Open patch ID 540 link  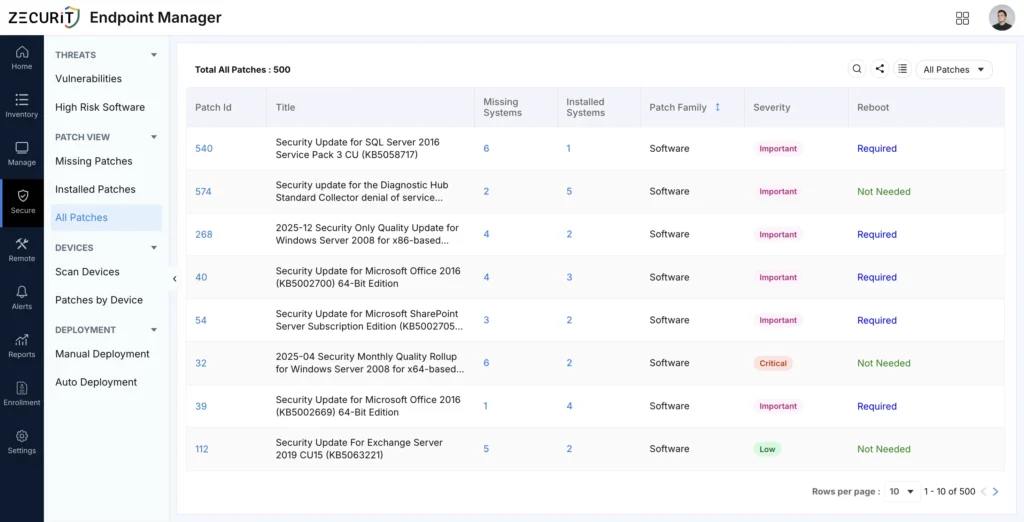204,148
